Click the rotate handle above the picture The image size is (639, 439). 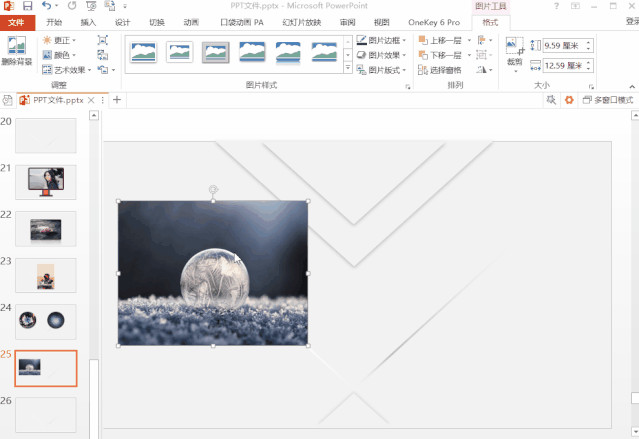[213, 189]
